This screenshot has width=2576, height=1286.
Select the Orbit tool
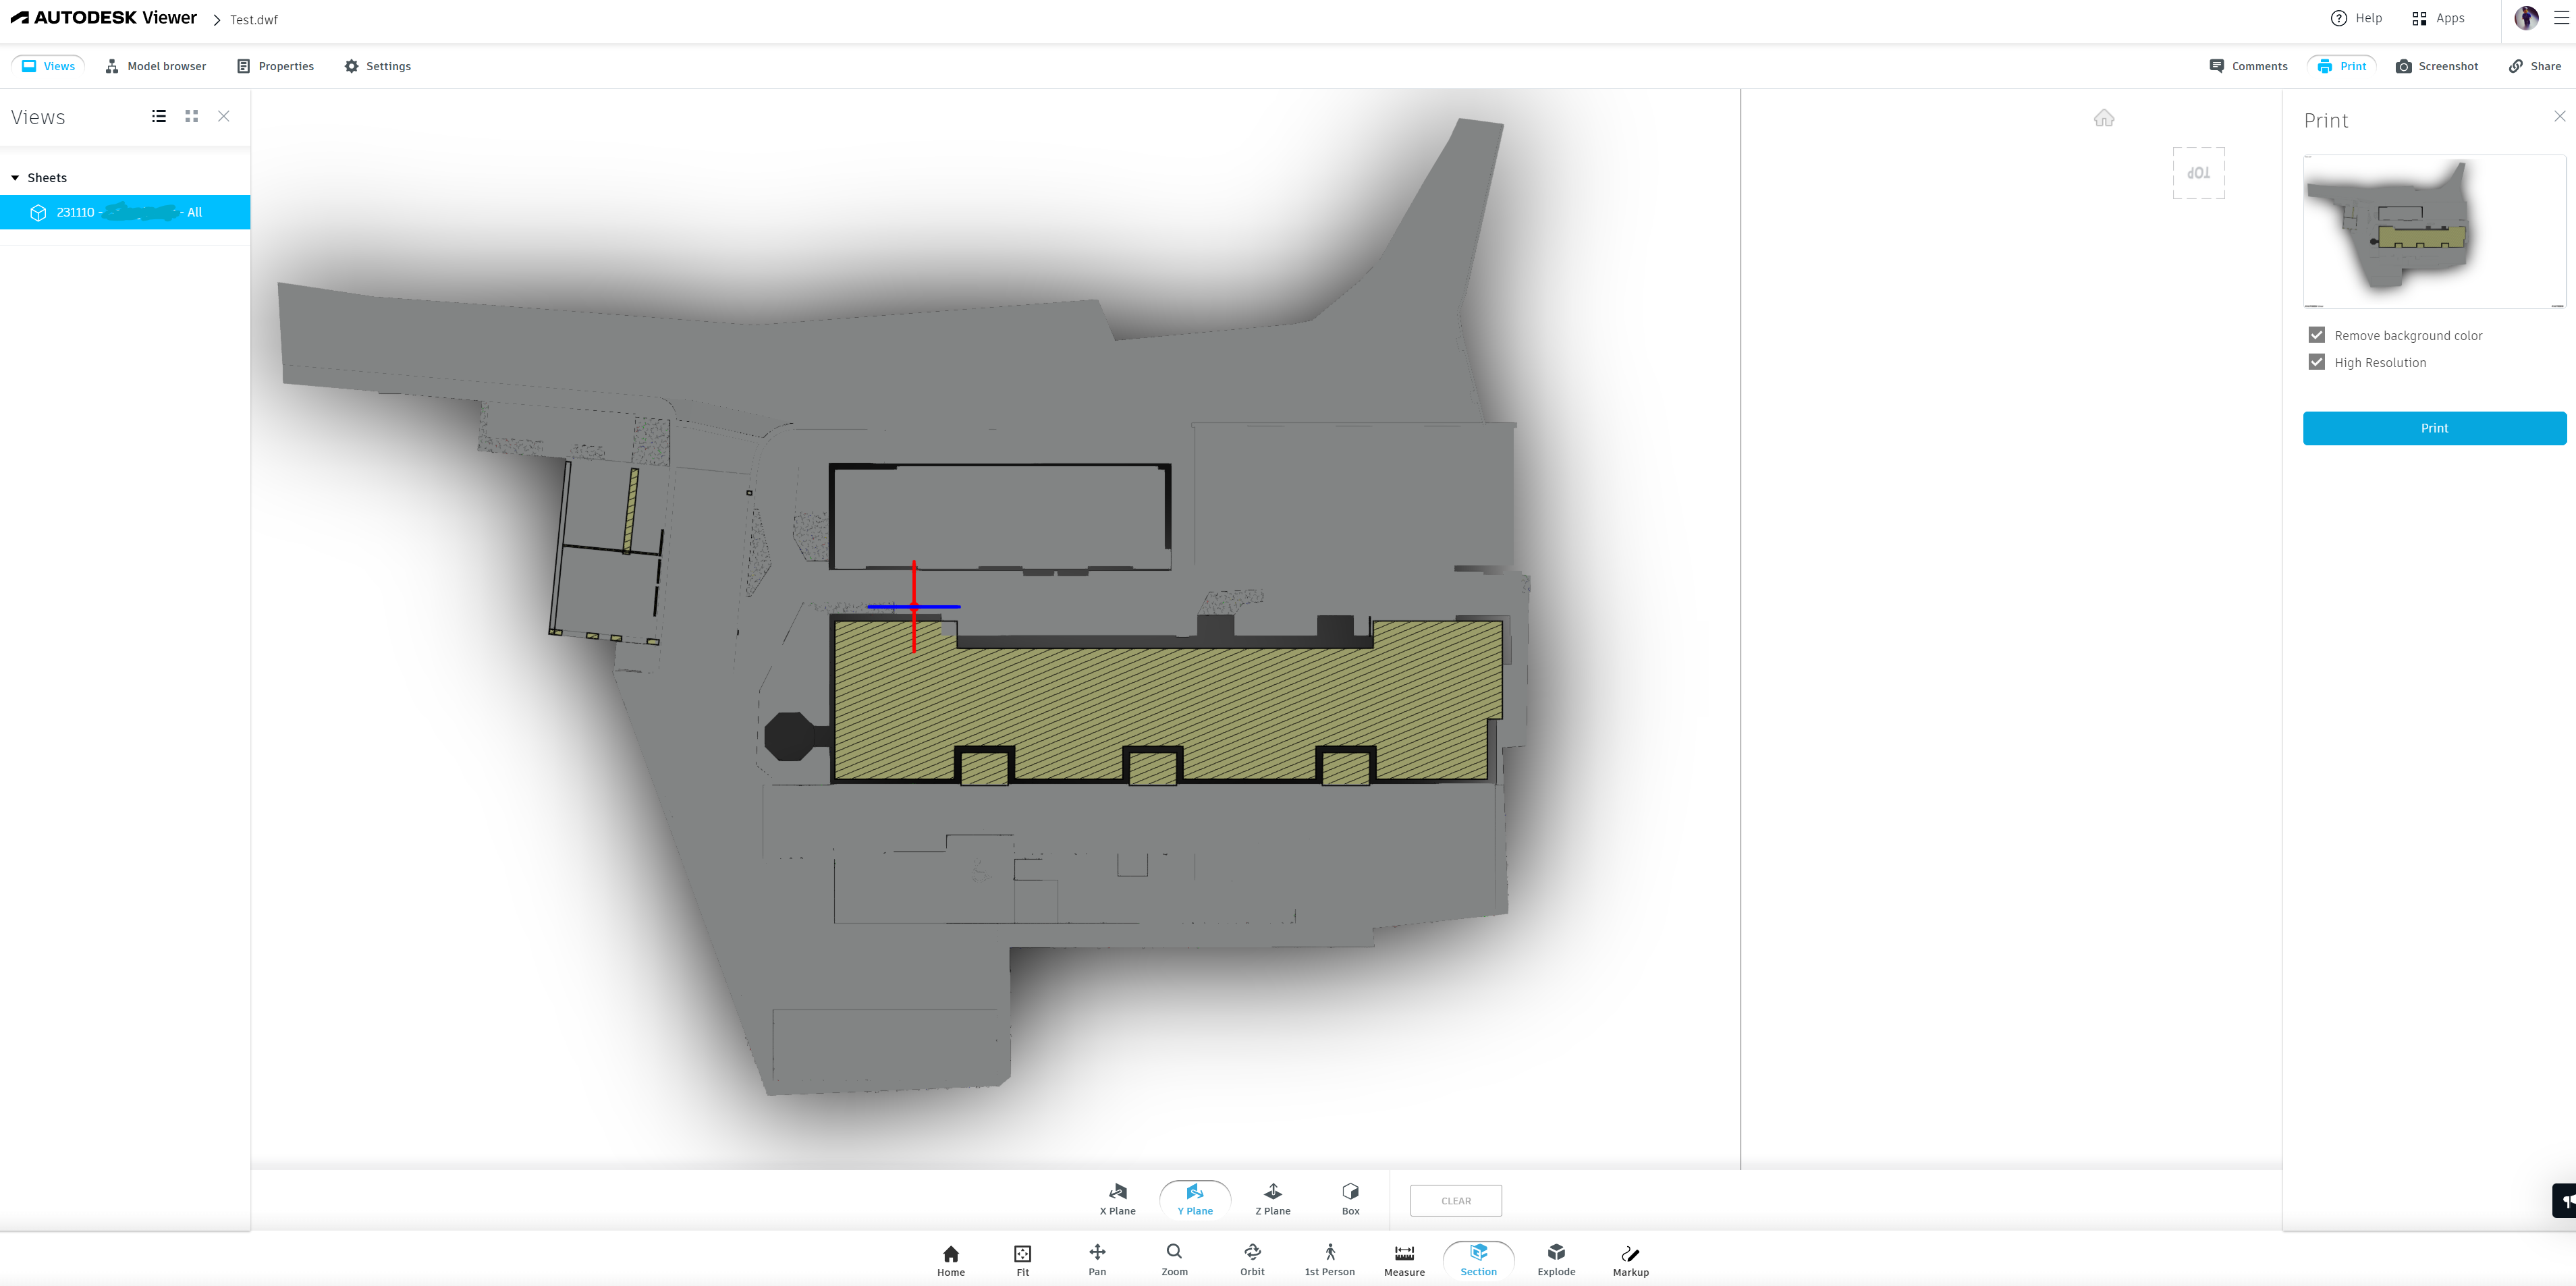[x=1252, y=1258]
